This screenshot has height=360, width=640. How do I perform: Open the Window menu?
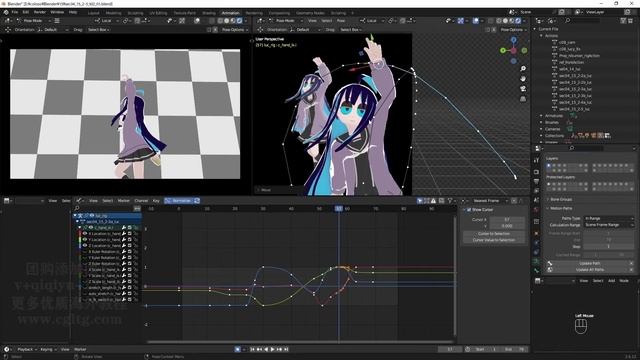[x=57, y=12]
